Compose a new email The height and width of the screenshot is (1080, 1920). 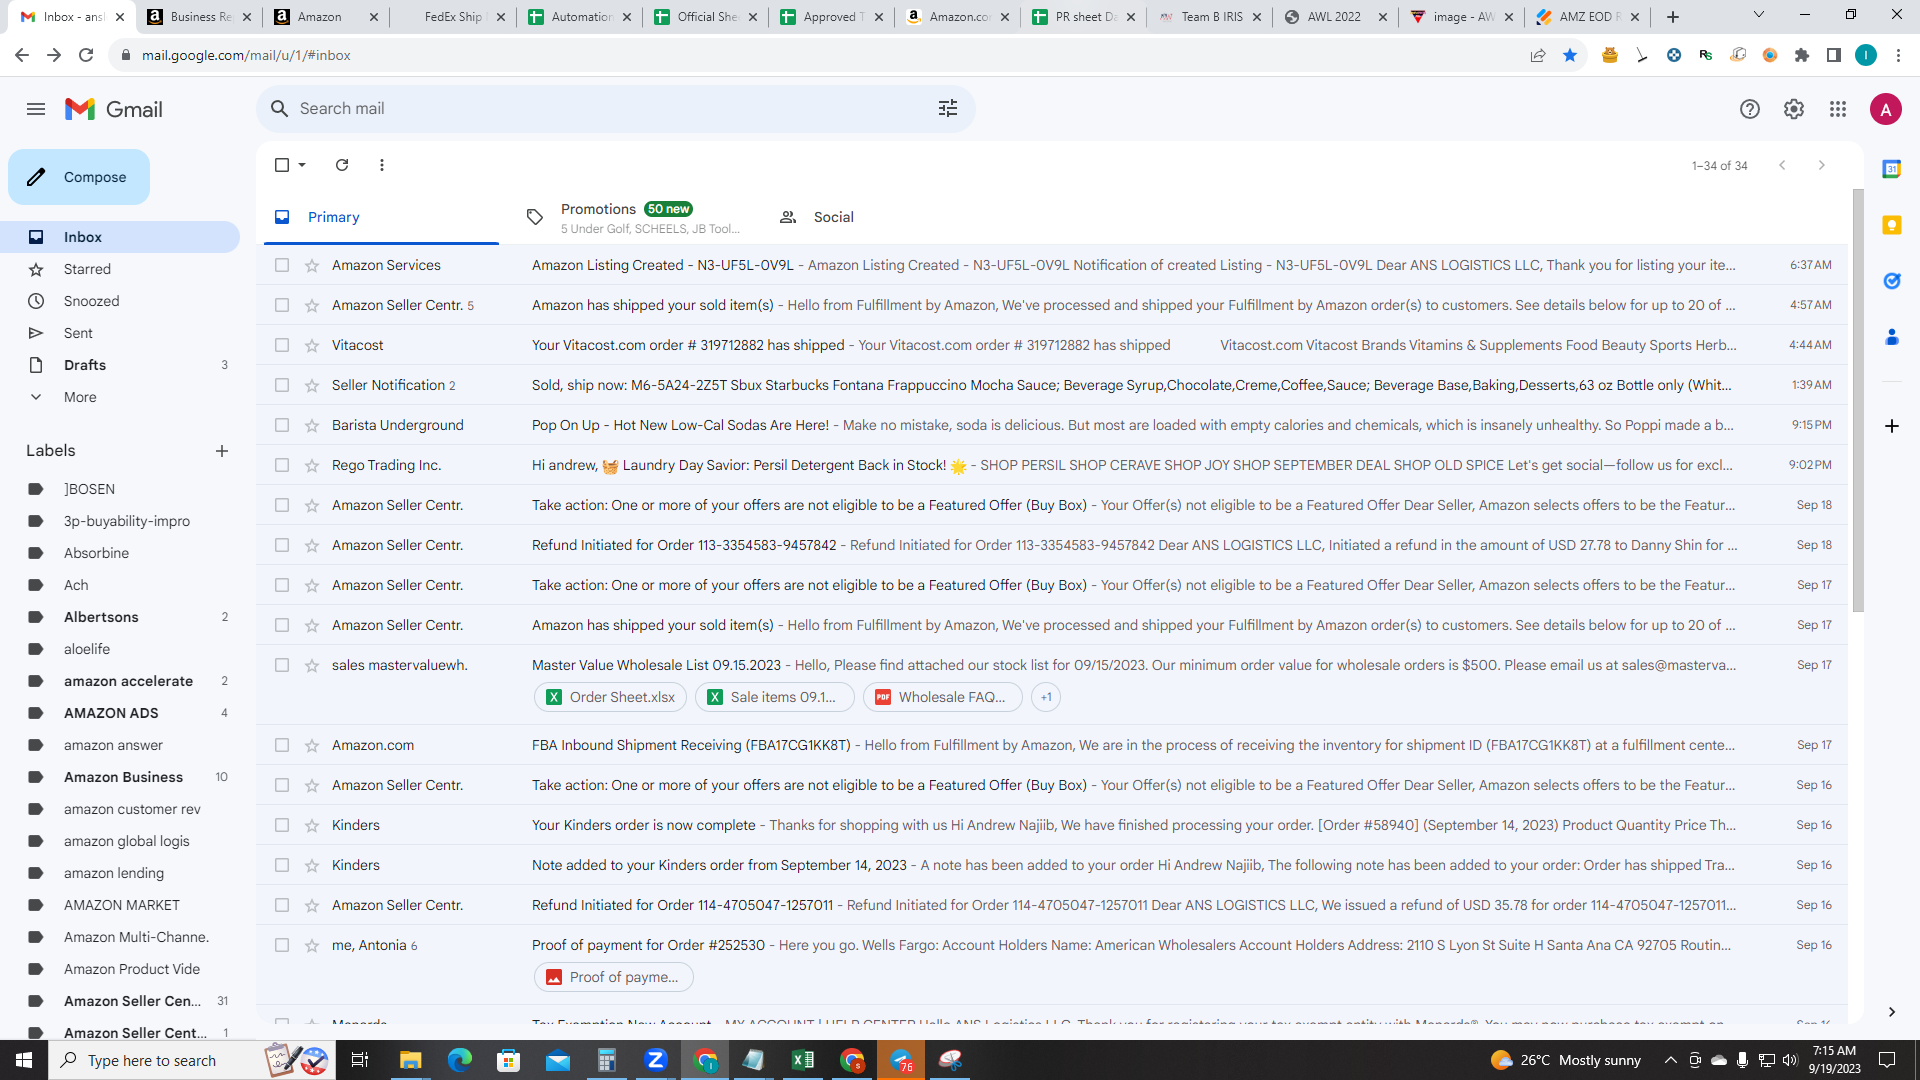[79, 177]
